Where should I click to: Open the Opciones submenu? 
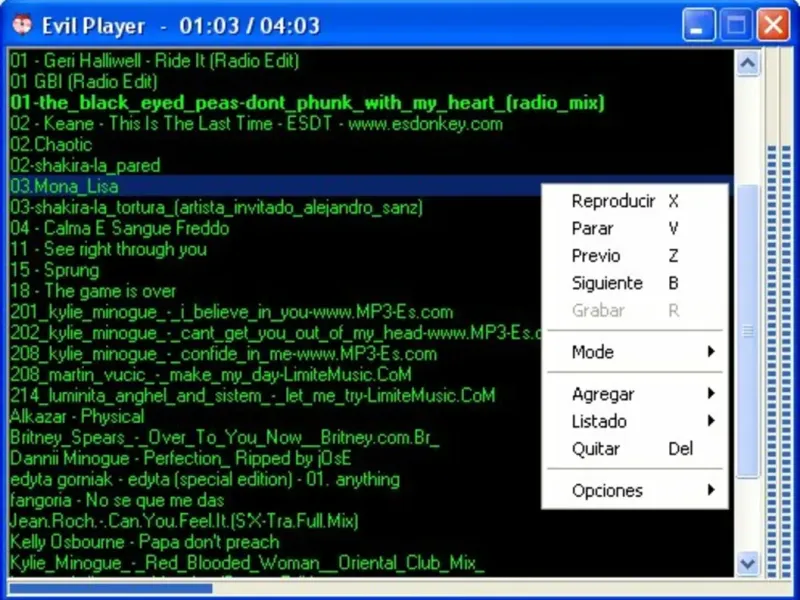(x=635, y=491)
